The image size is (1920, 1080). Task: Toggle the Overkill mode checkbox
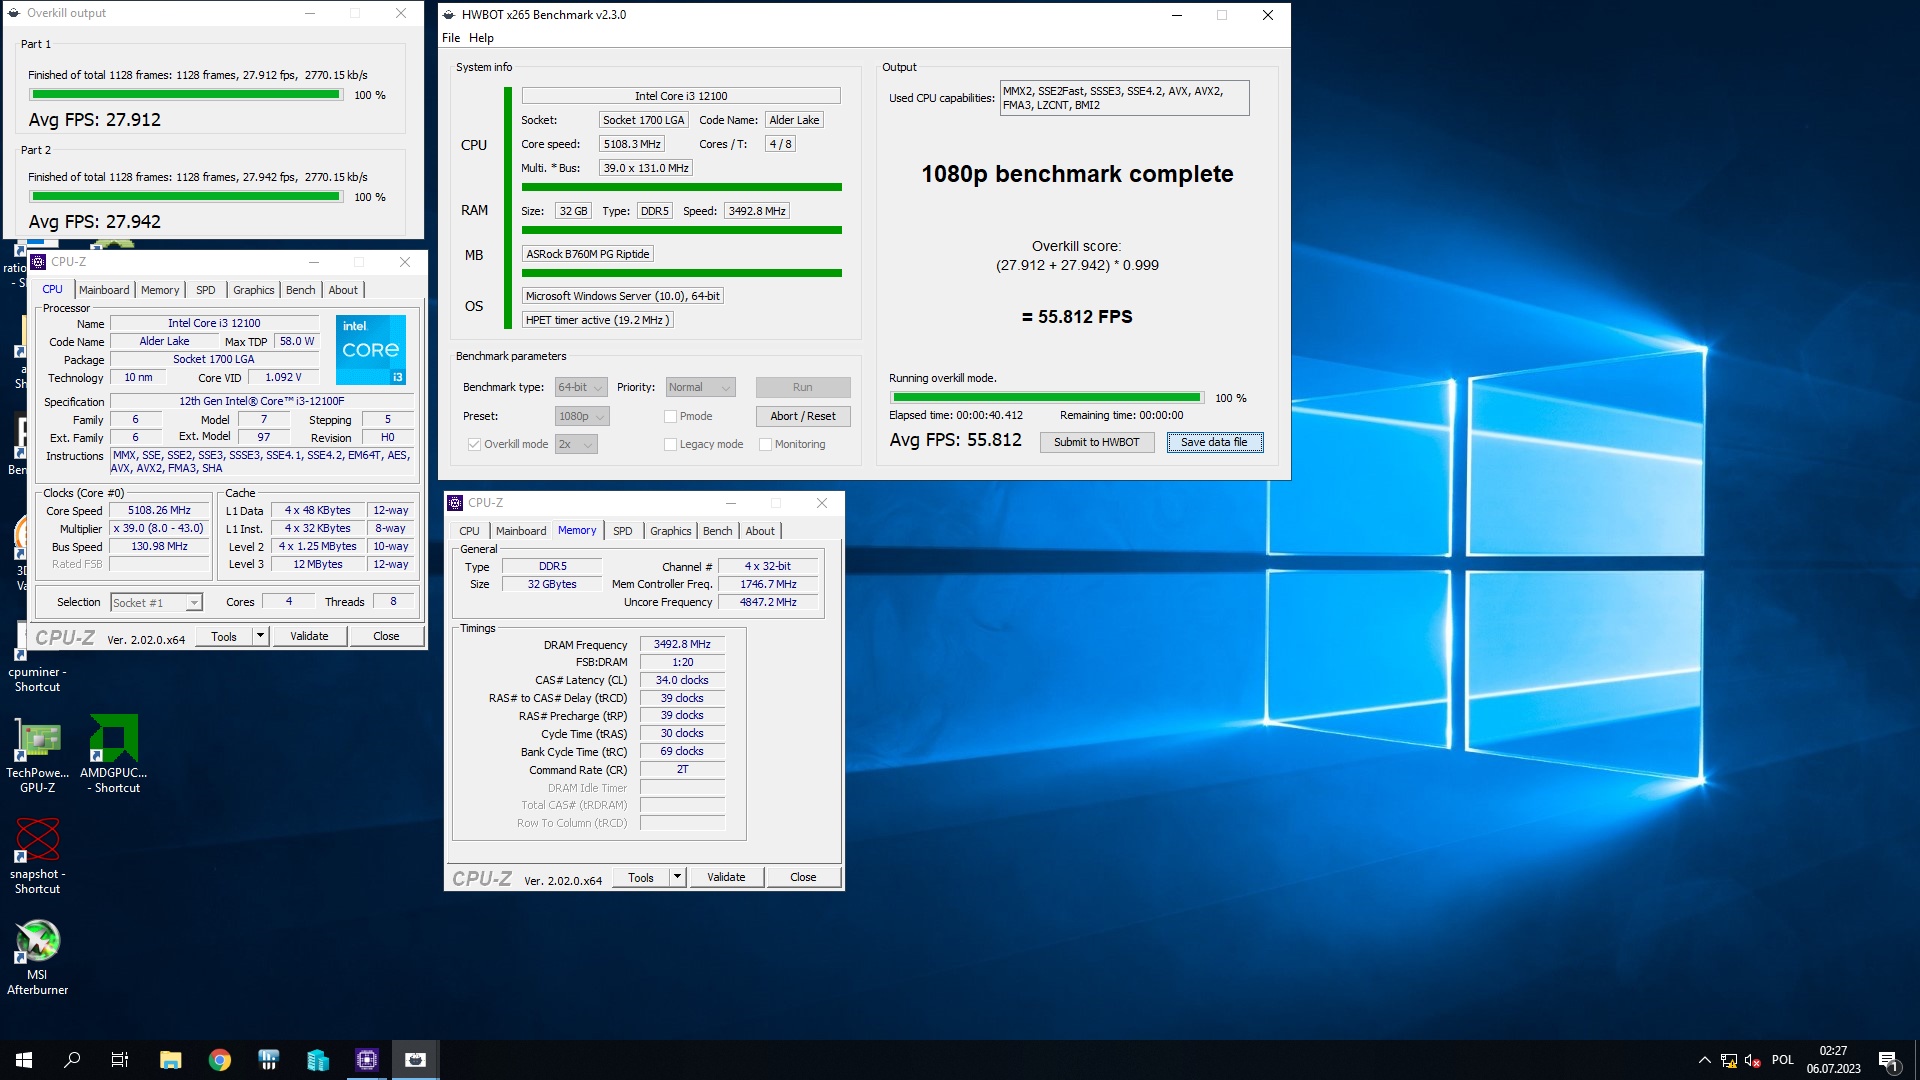pos(475,445)
